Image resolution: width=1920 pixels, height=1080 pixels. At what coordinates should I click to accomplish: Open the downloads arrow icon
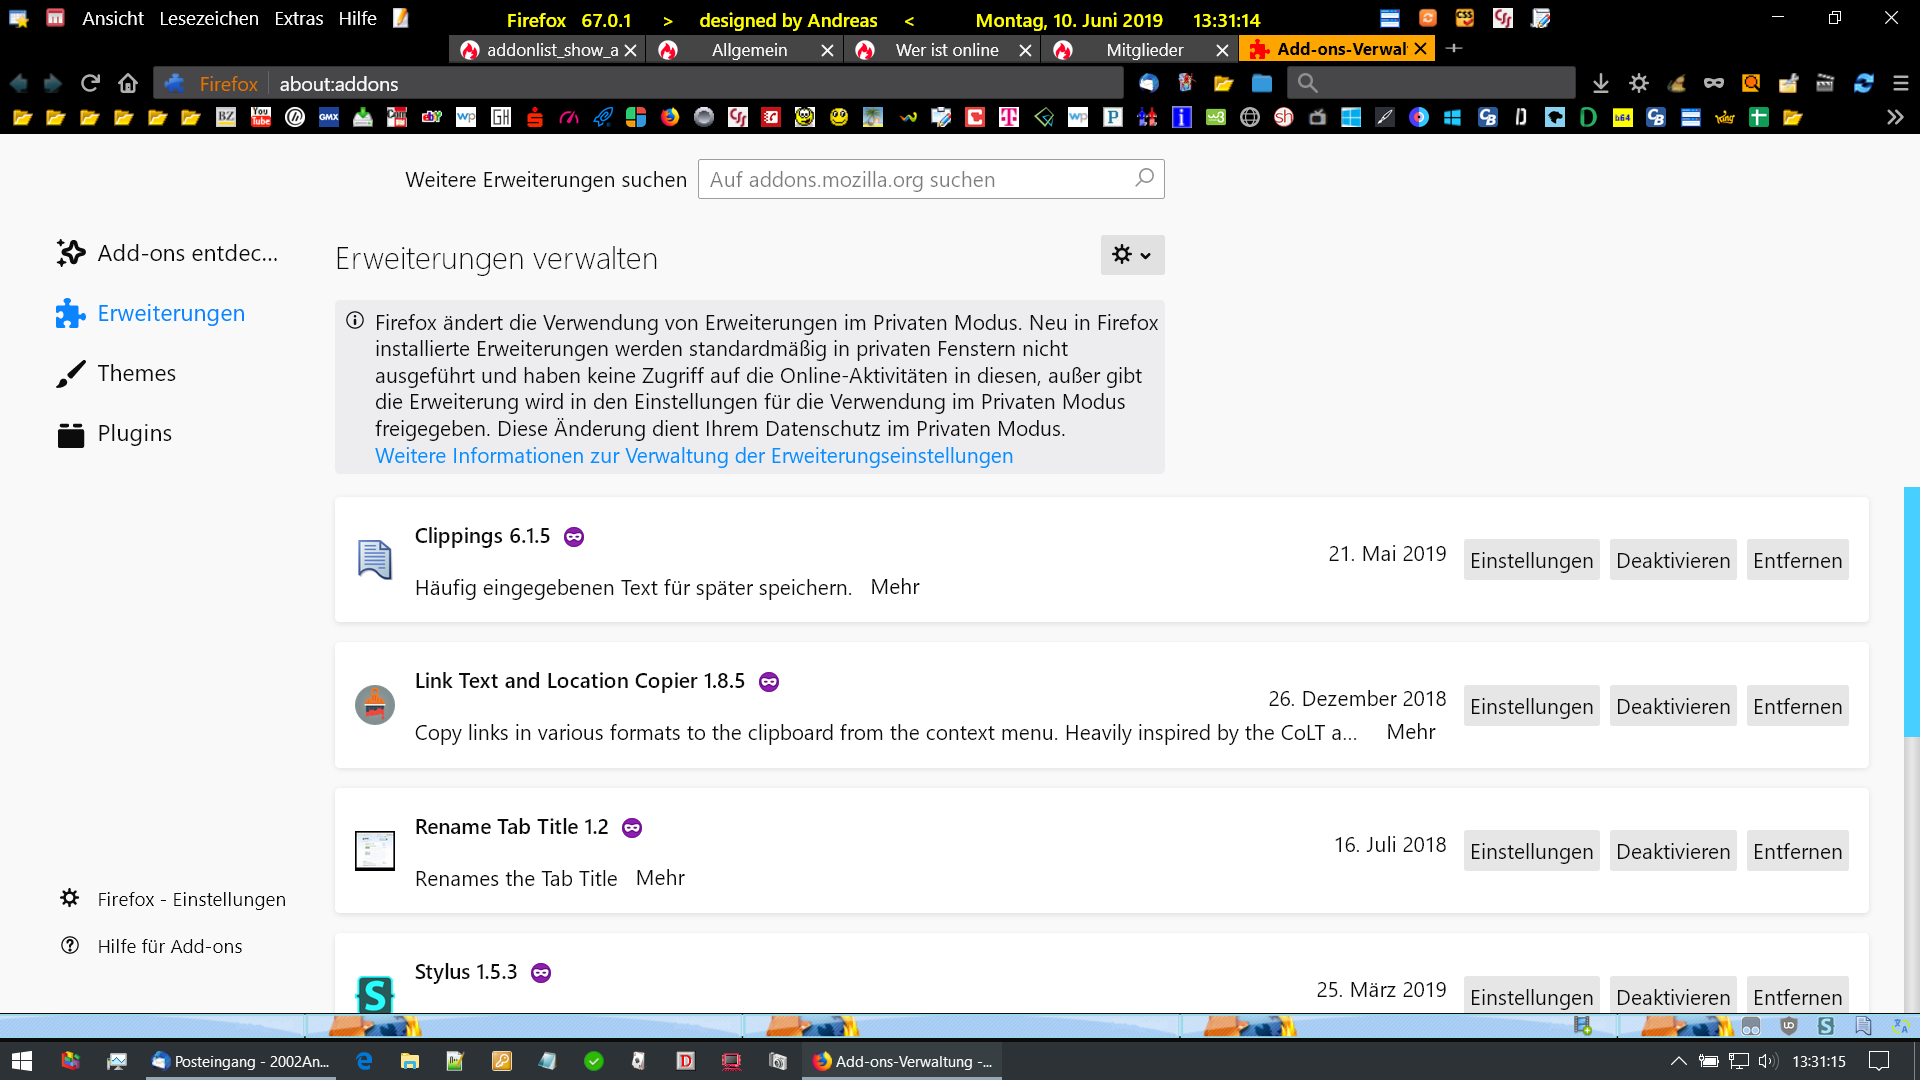click(x=1600, y=83)
